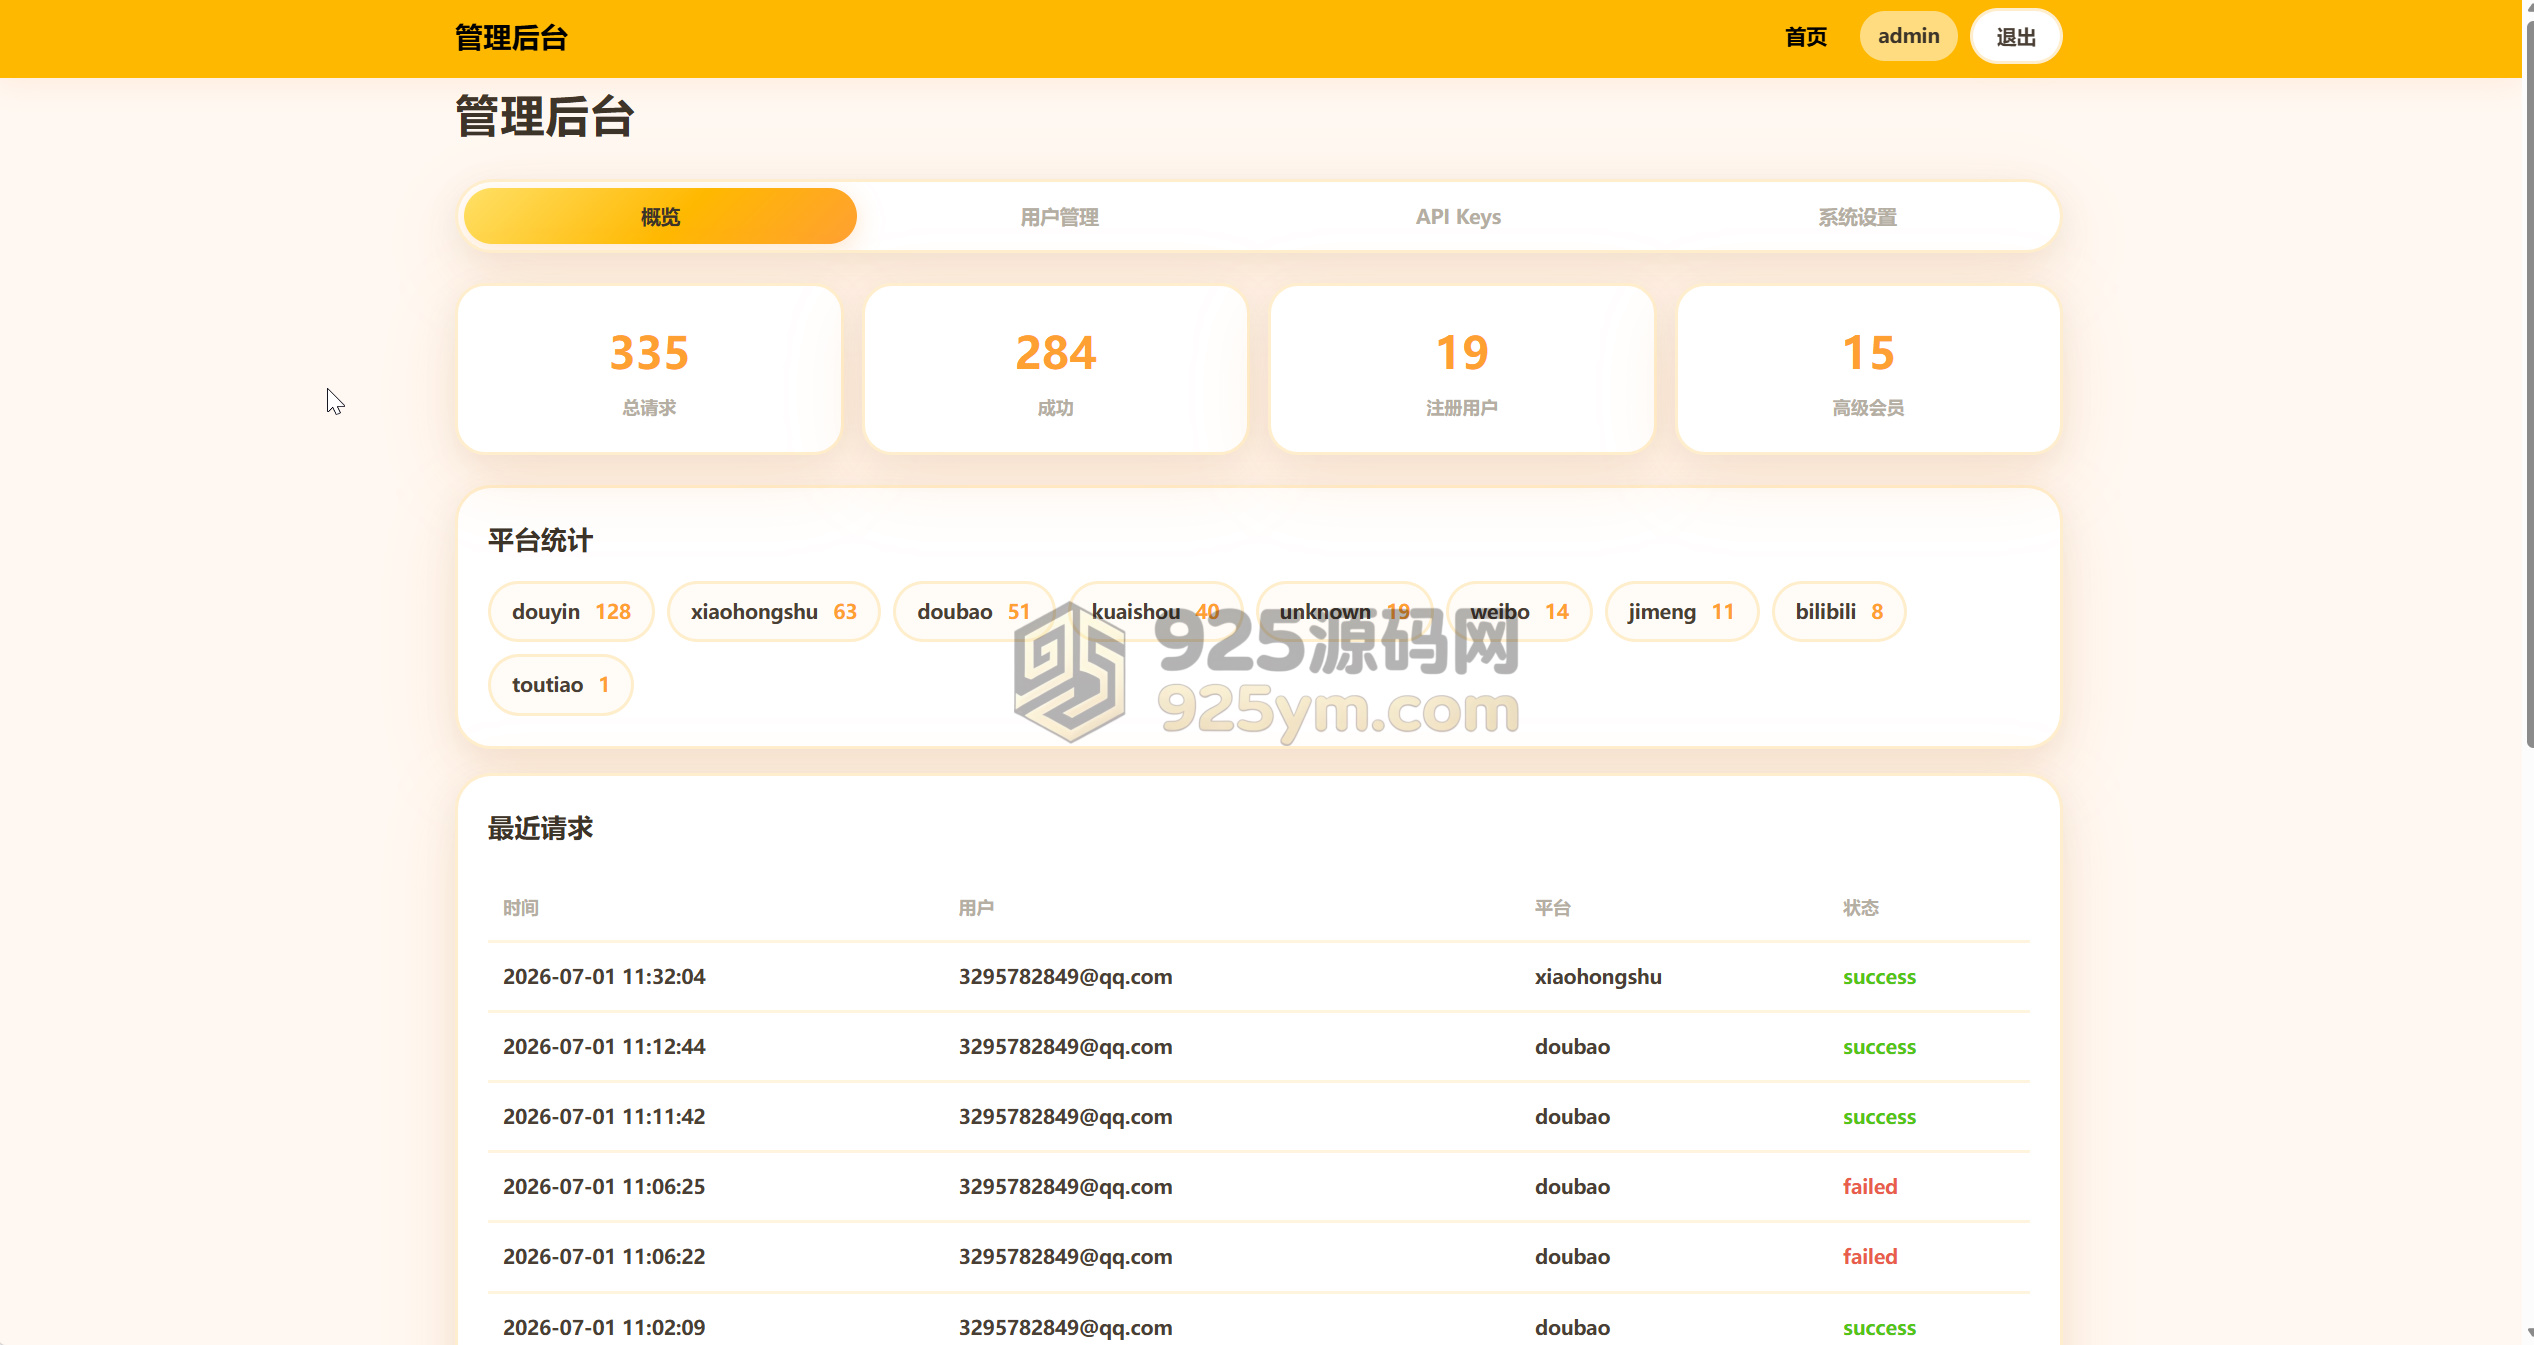This screenshot has height=1345, width=2534.
Task: Click the weibo 14 platform chip
Action: click(x=1519, y=611)
